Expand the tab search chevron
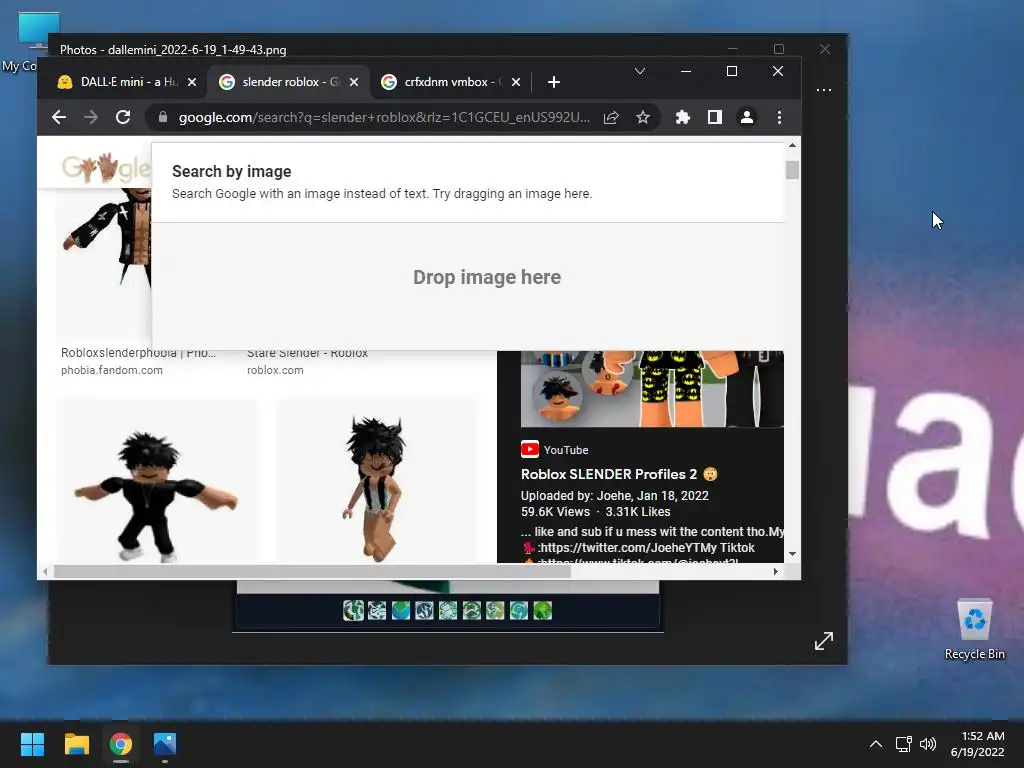 (640, 71)
